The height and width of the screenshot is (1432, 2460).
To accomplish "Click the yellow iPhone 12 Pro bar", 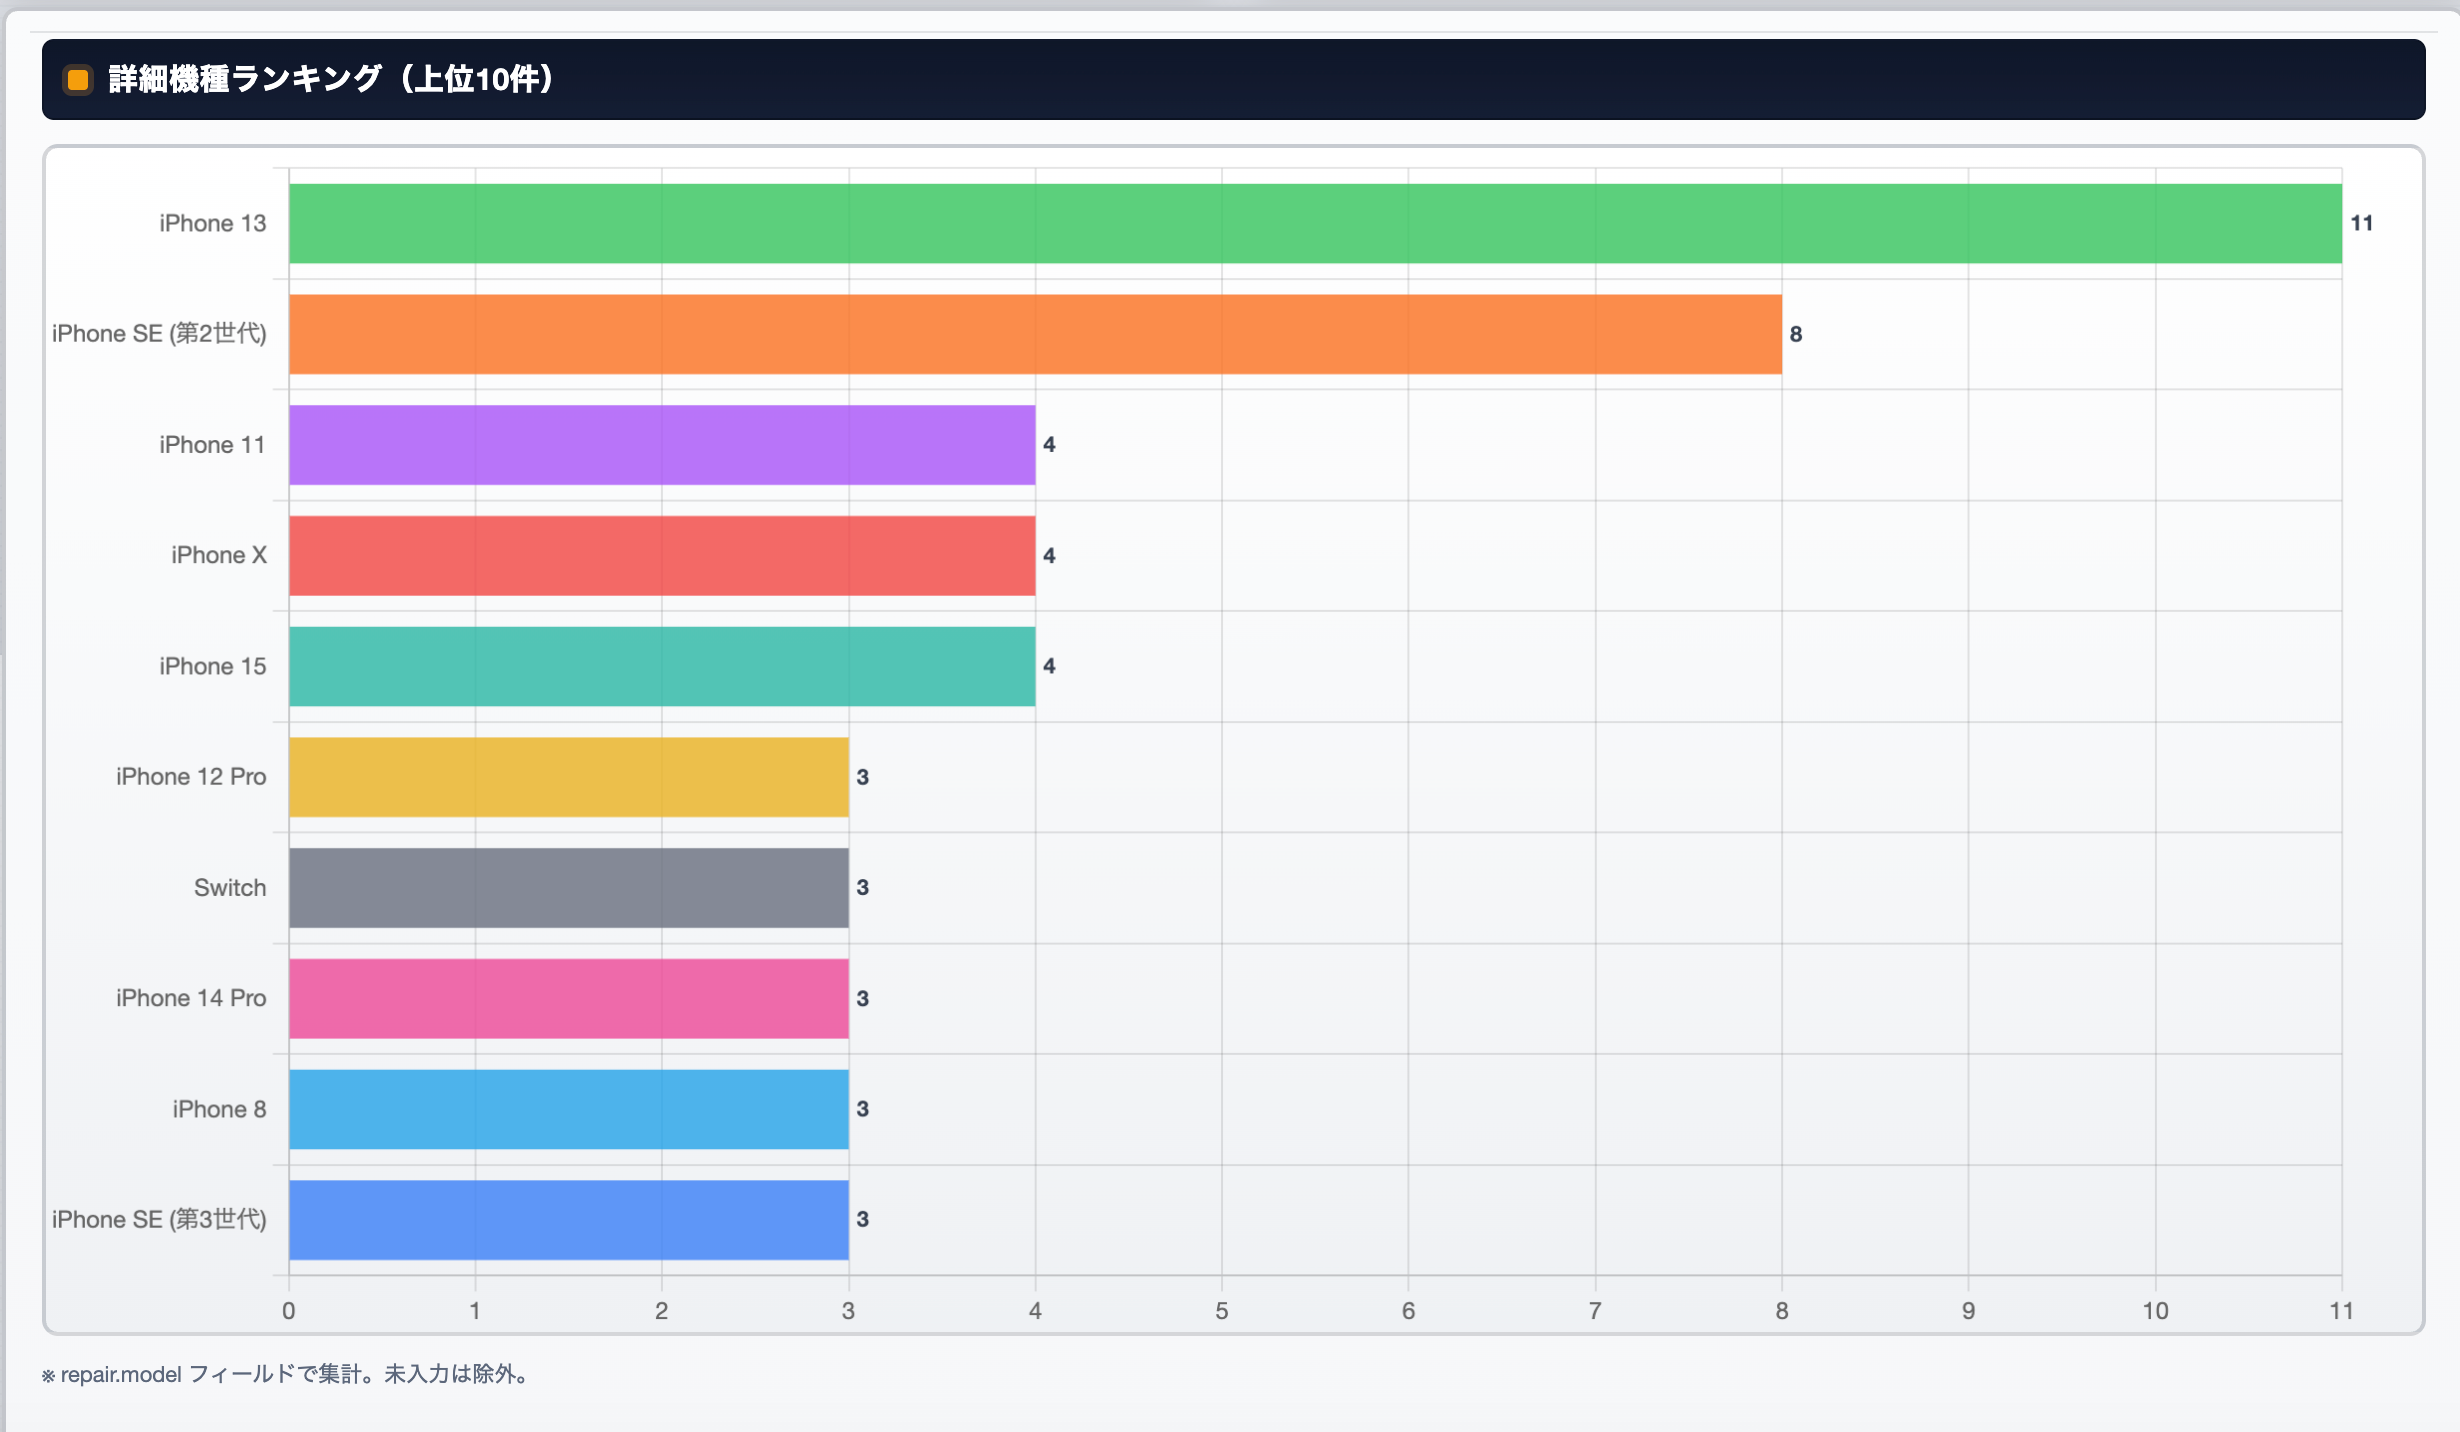I will coord(569,777).
